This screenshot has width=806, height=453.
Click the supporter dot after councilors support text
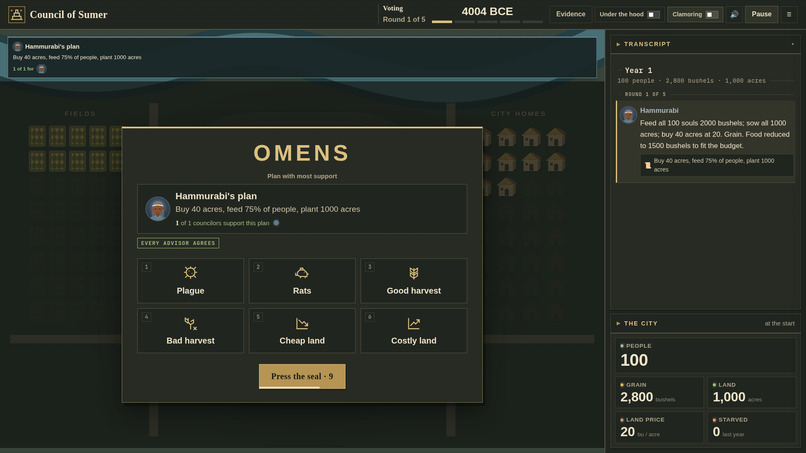pyautogui.click(x=276, y=223)
